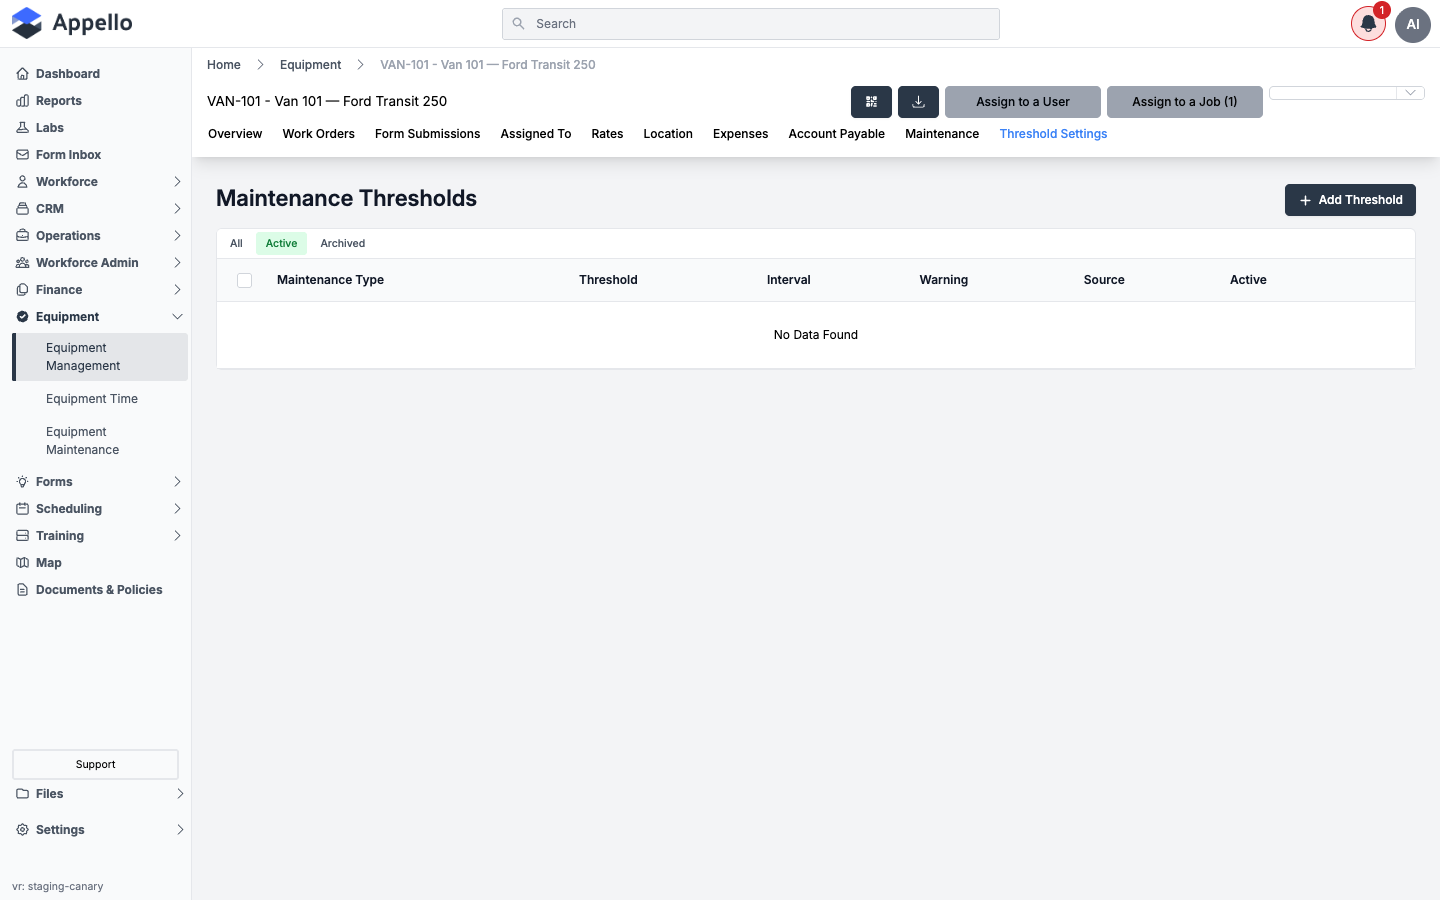Click the download icon button

(918, 102)
